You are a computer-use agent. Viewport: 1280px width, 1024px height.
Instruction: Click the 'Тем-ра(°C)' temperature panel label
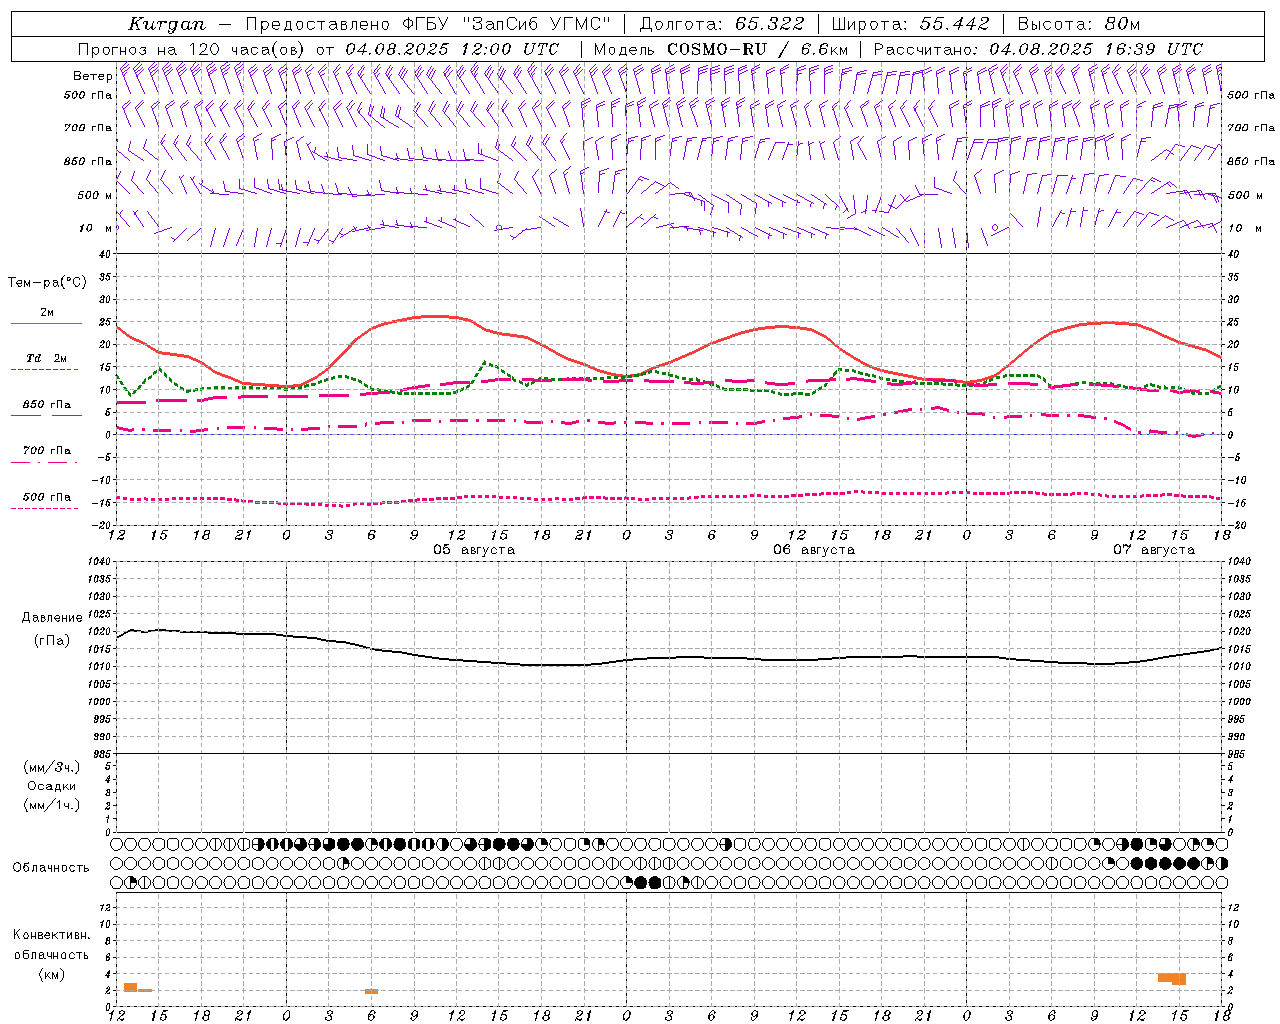[48, 283]
